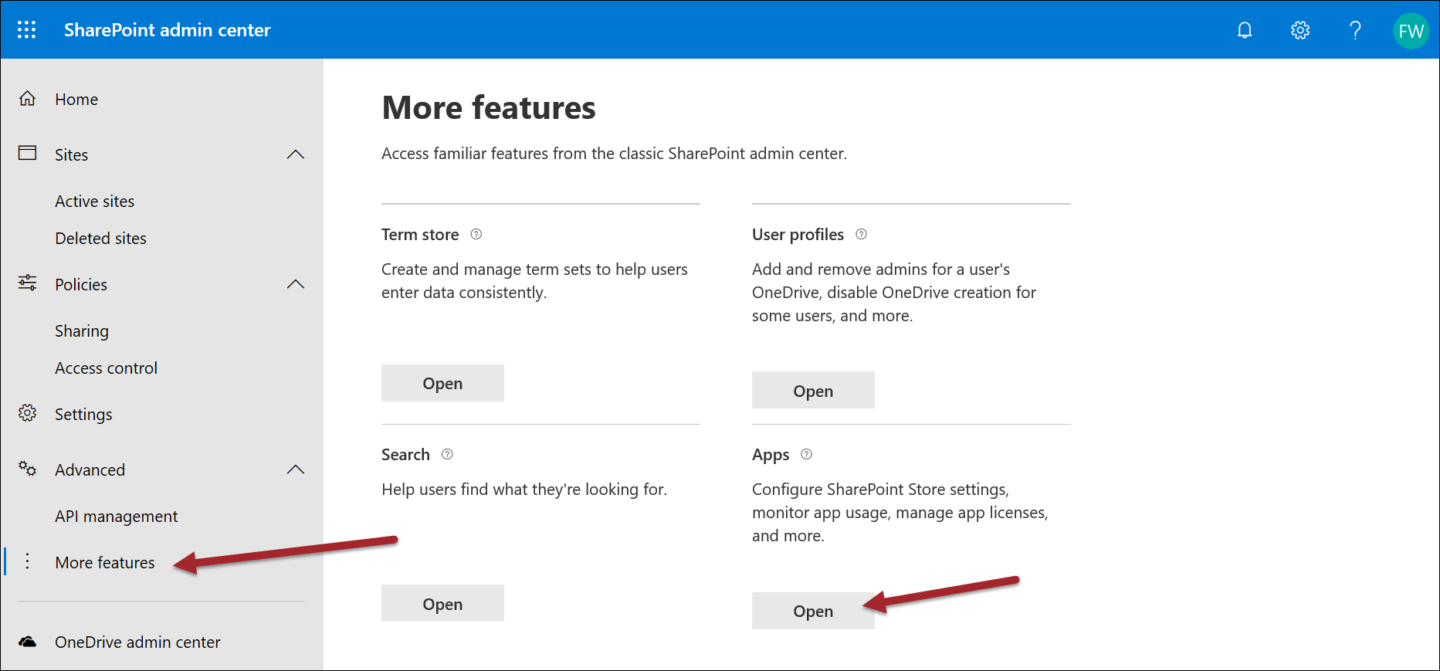Click the Home house icon
1440x671 pixels.
point(27,99)
